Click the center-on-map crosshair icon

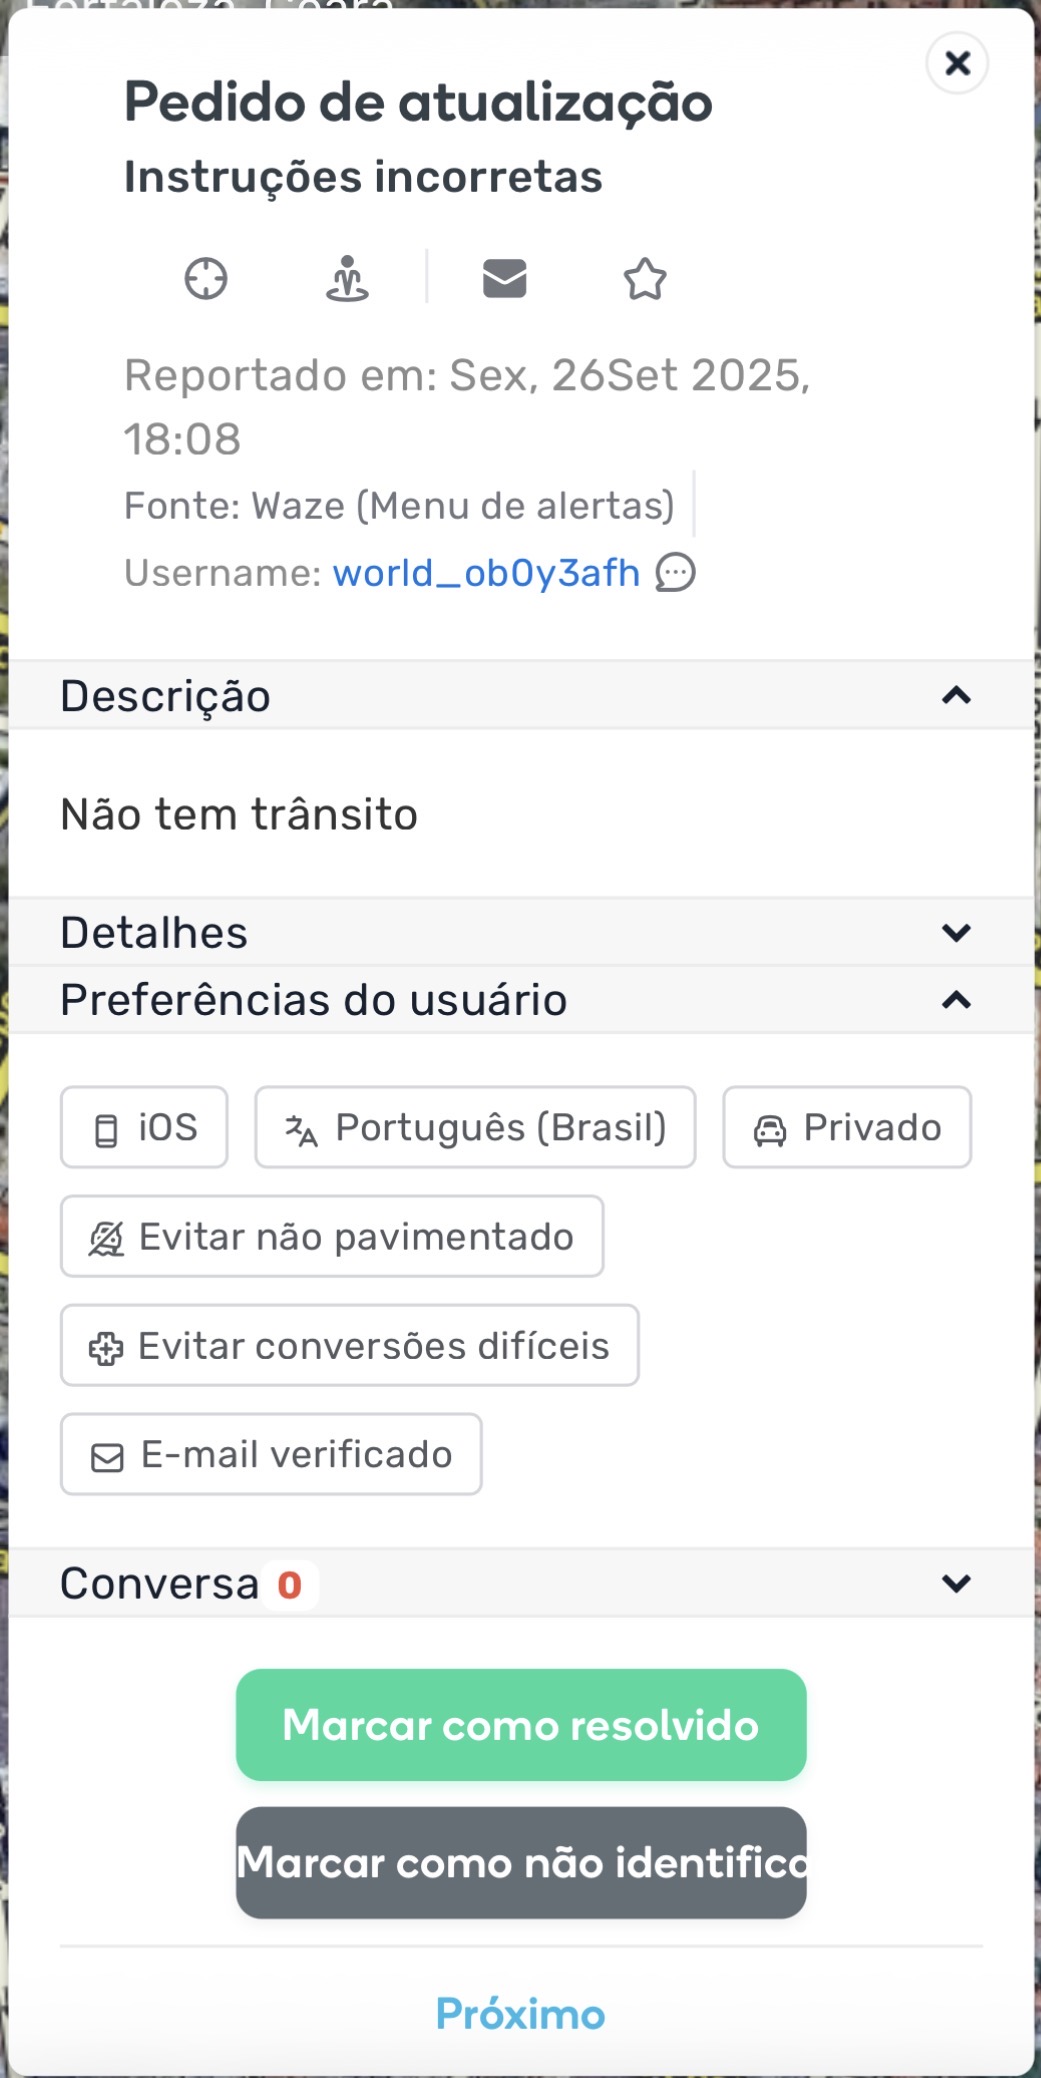(x=206, y=279)
